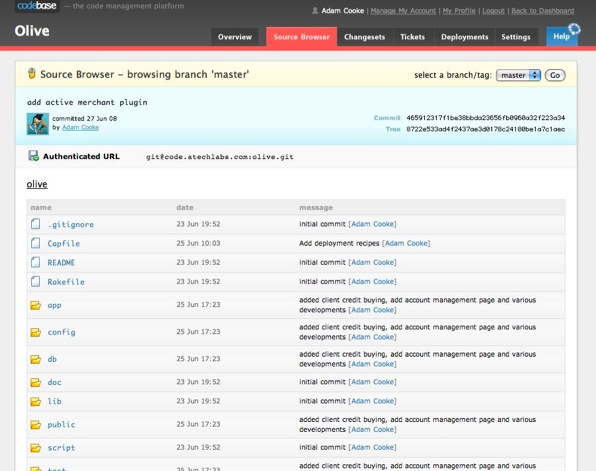The height and width of the screenshot is (471, 596).
Task: Open the Manage My Account link
Action: tap(403, 11)
